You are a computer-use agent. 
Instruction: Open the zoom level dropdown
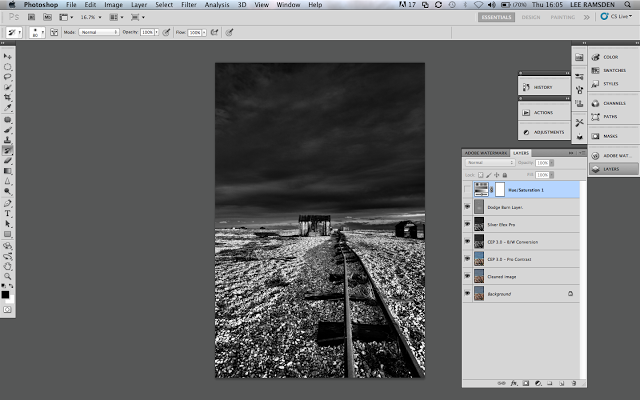pos(91,17)
